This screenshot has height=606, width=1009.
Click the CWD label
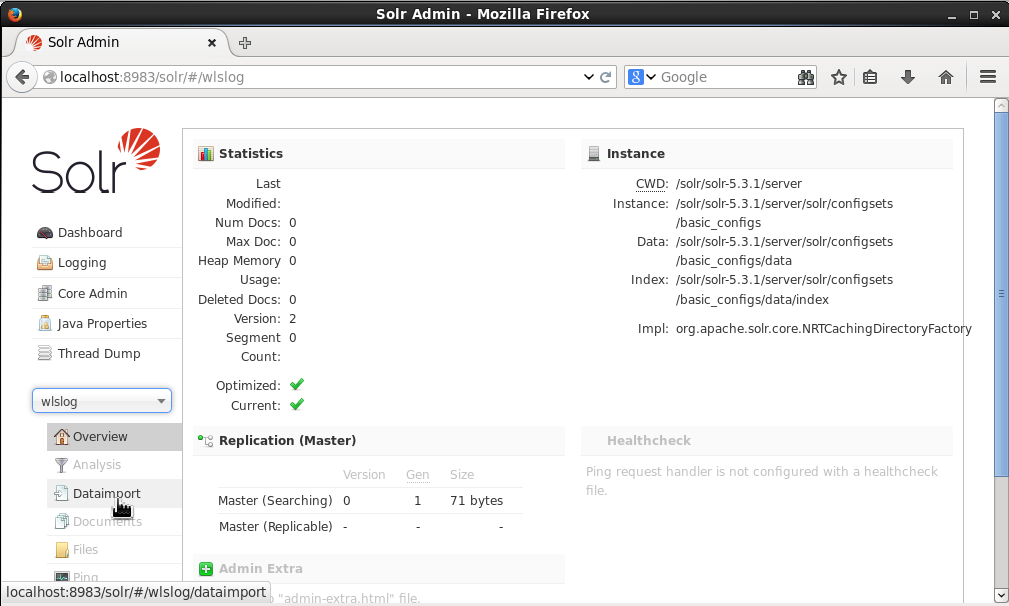pyautogui.click(x=652, y=184)
